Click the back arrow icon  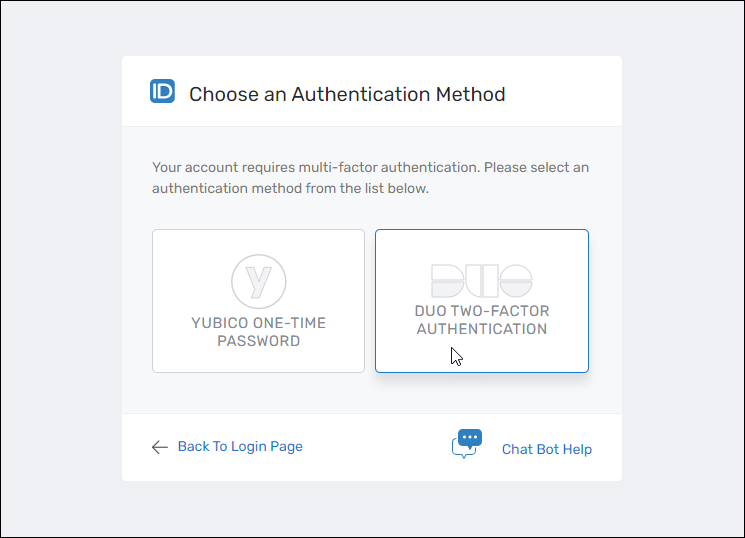point(160,447)
